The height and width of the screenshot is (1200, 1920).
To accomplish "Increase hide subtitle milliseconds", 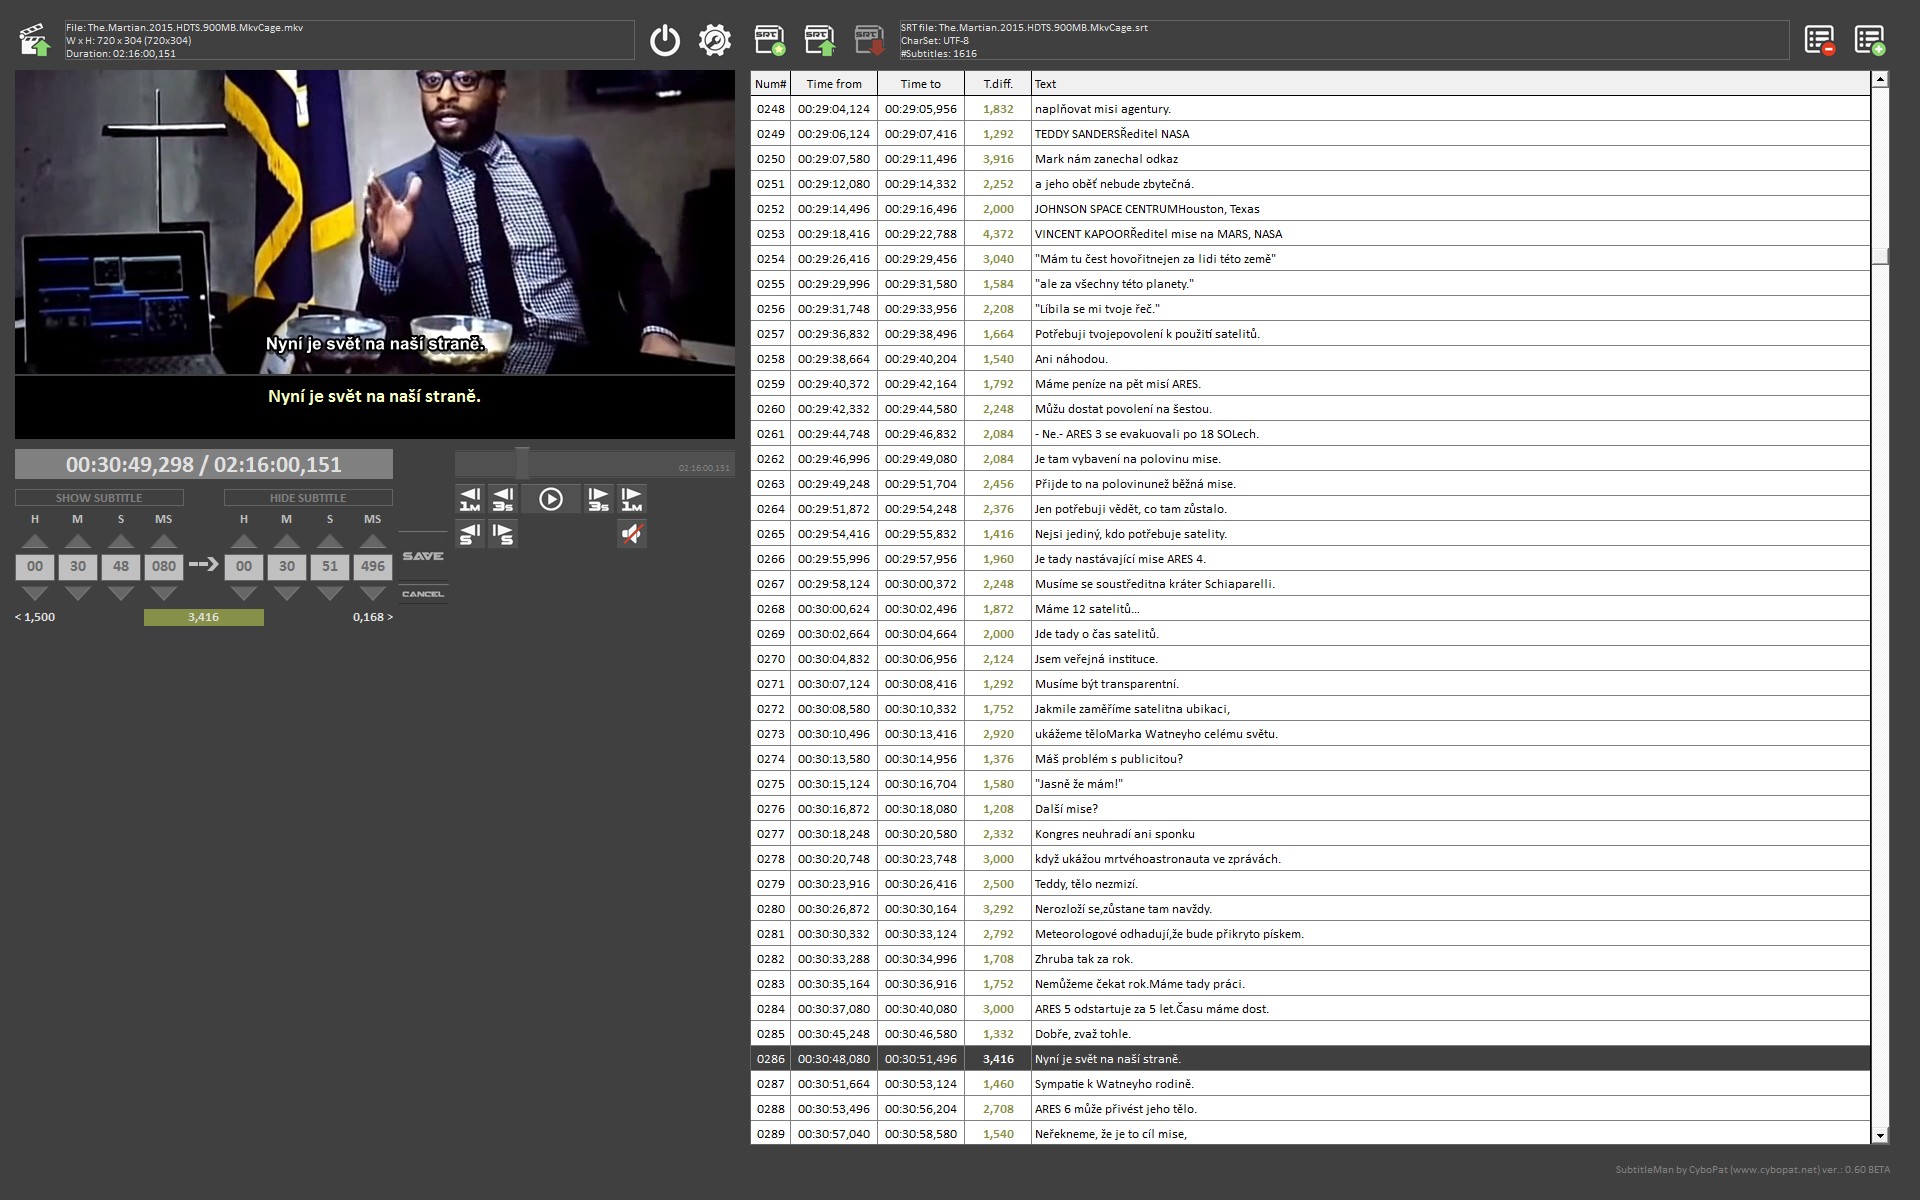I will click(x=373, y=541).
